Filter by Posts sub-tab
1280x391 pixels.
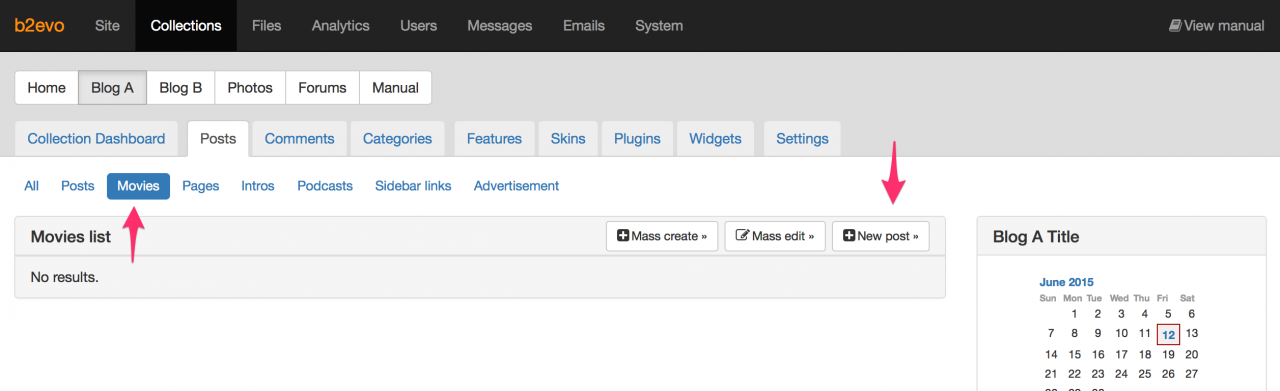point(78,186)
